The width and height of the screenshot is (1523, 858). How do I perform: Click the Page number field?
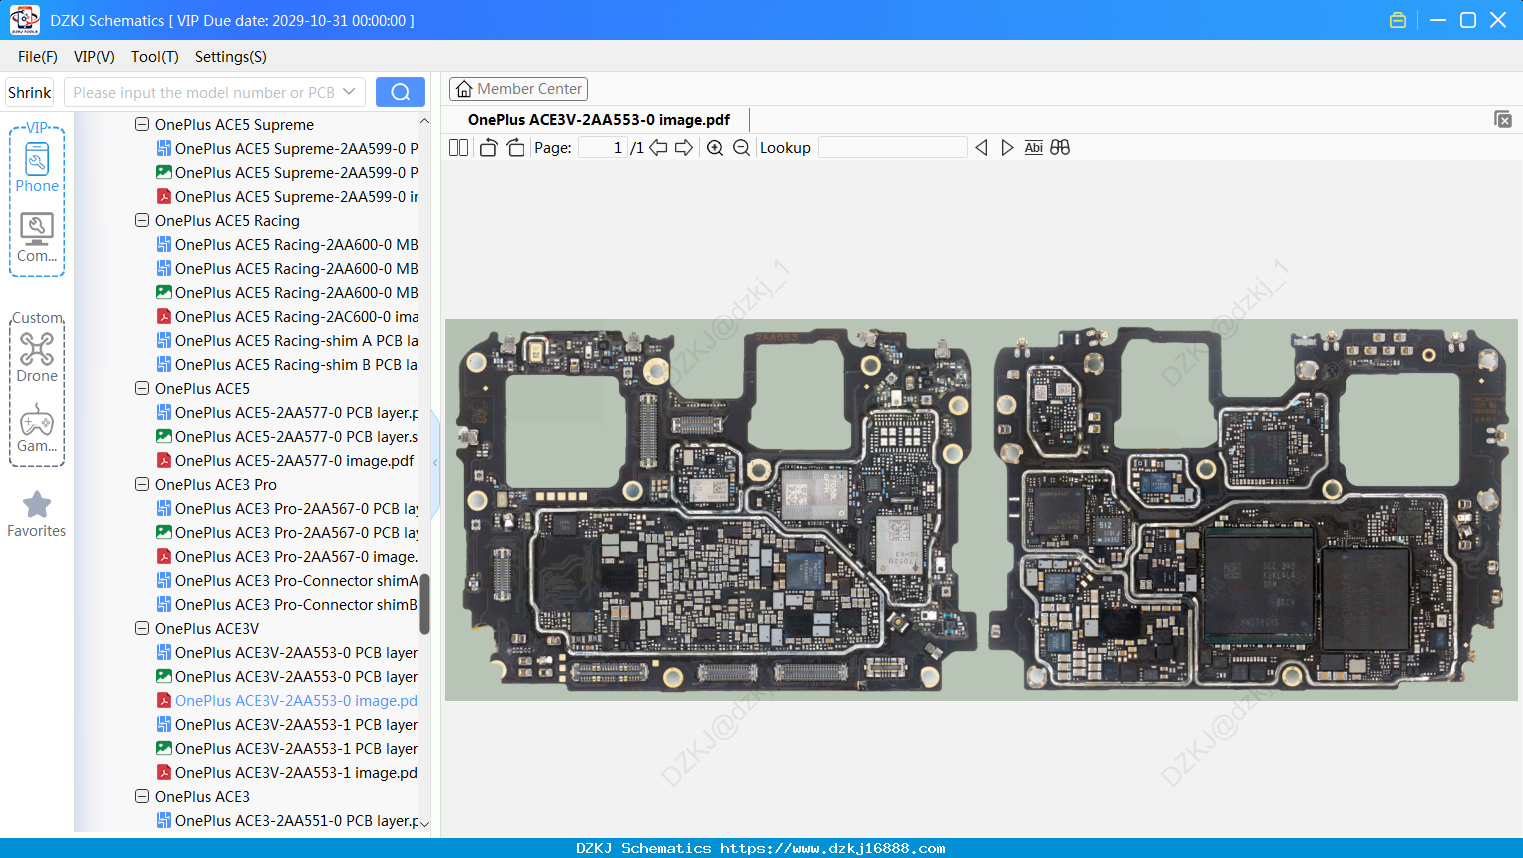[603, 147]
